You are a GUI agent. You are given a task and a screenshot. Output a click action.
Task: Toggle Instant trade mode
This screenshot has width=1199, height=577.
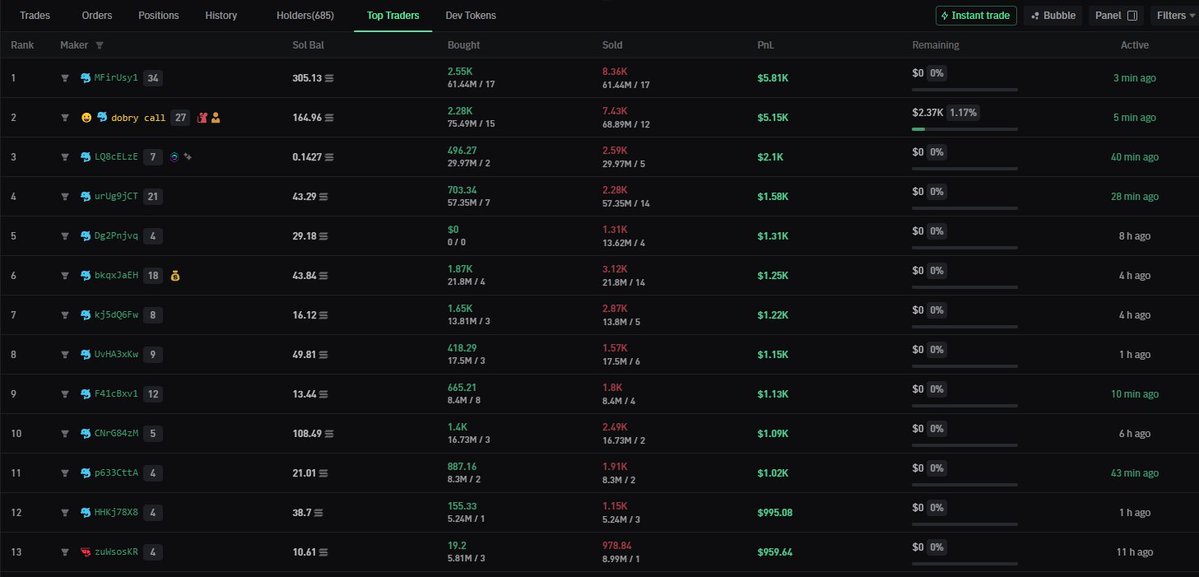(976, 15)
